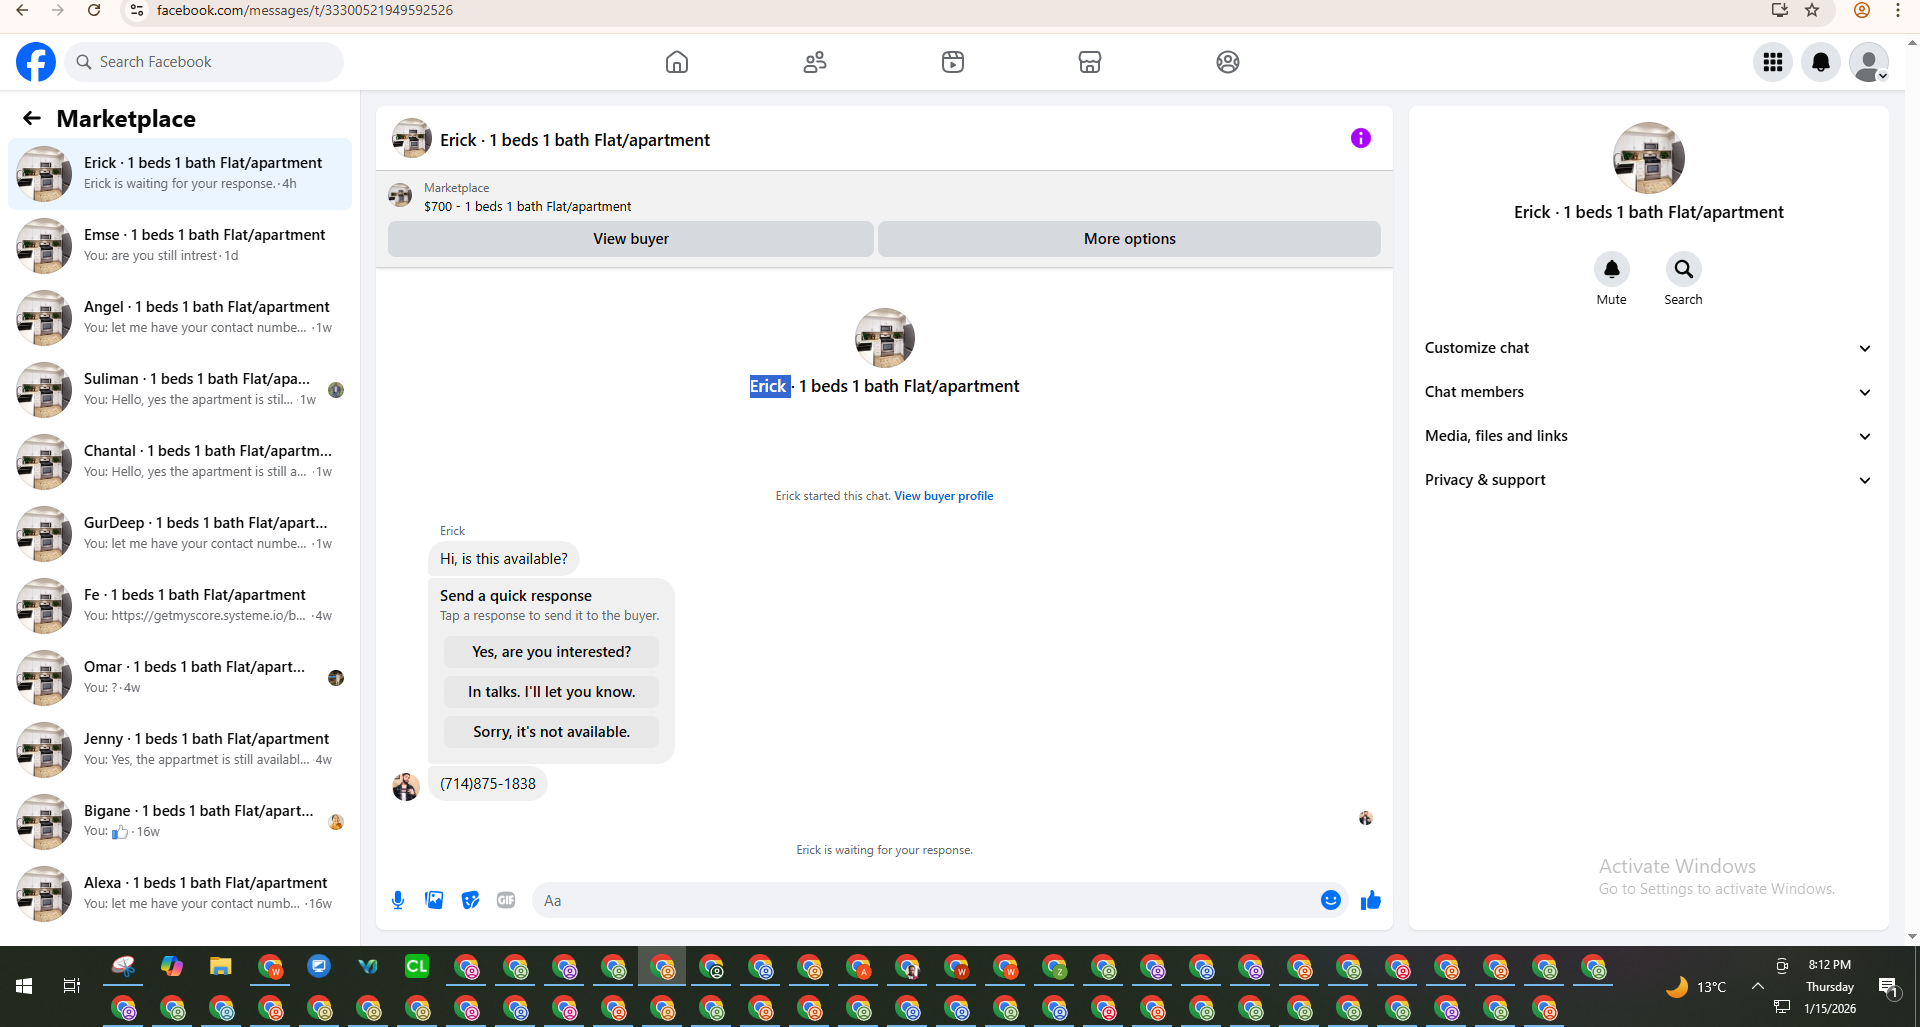
Task: Choose a sticker with the sticker icon
Action: point(470,900)
